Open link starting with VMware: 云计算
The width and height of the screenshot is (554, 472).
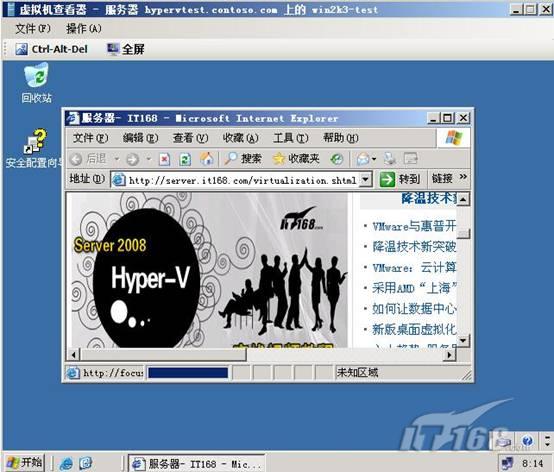tap(414, 267)
